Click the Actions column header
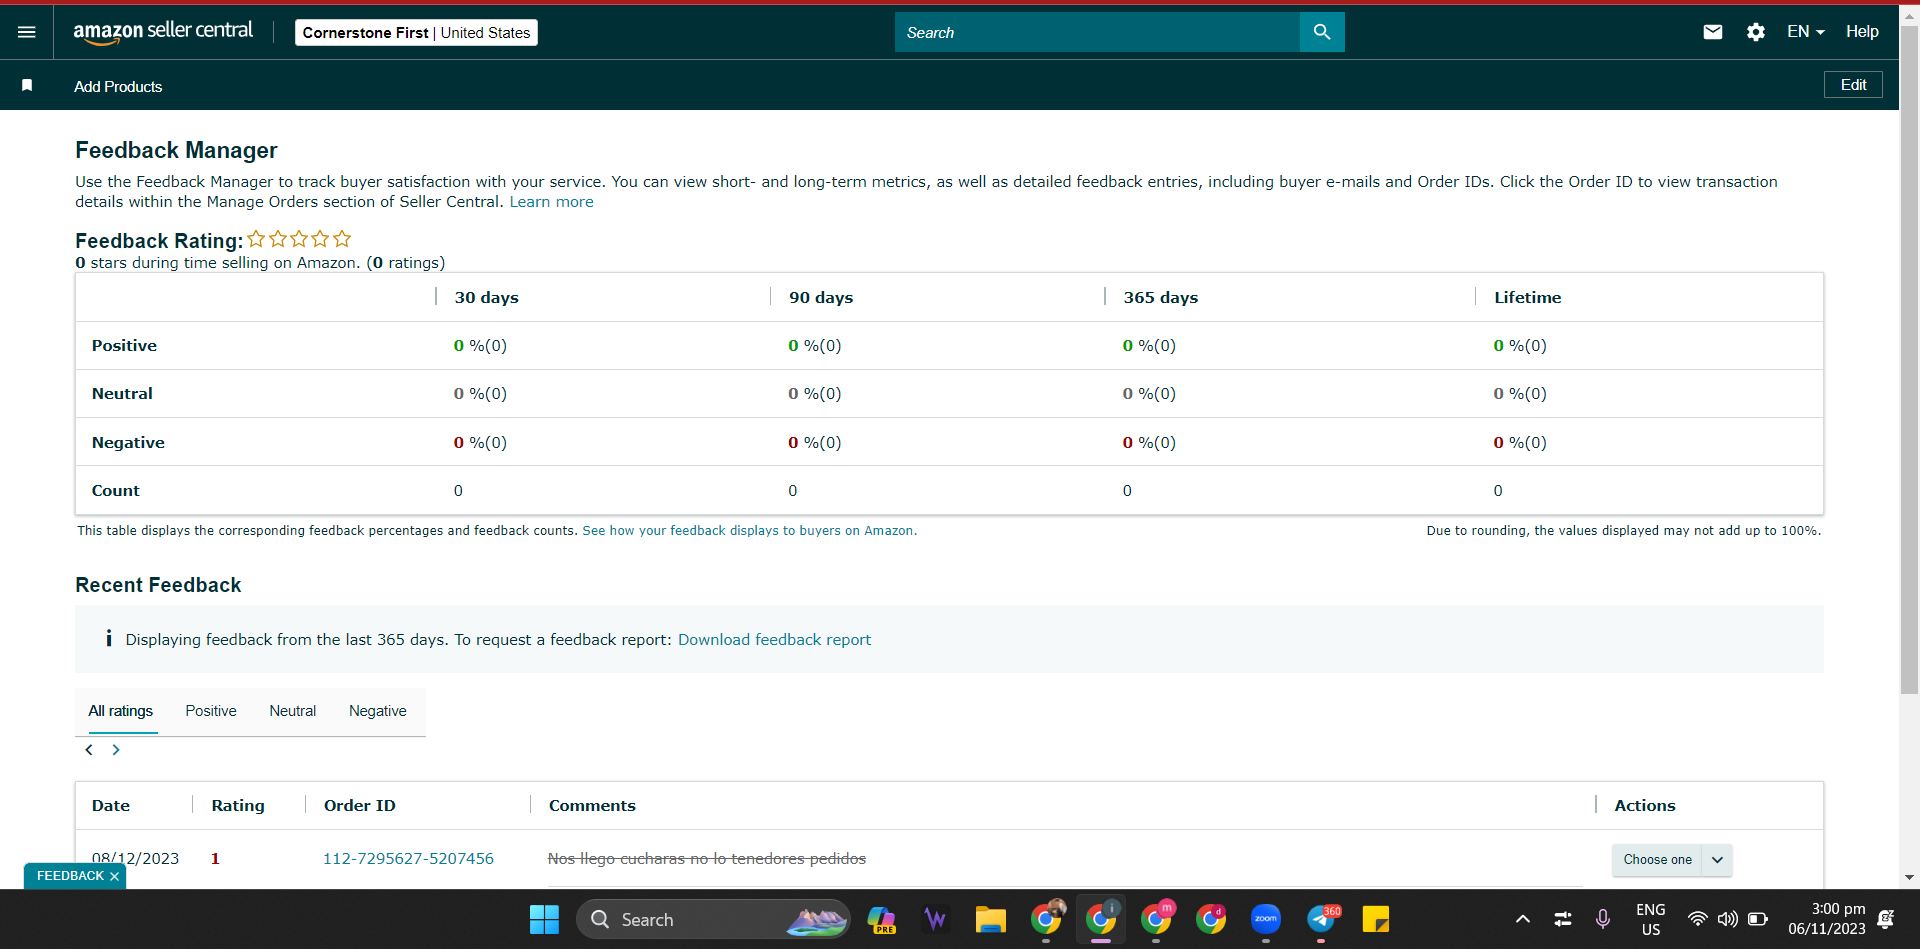This screenshot has height=949, width=1920. [x=1645, y=806]
